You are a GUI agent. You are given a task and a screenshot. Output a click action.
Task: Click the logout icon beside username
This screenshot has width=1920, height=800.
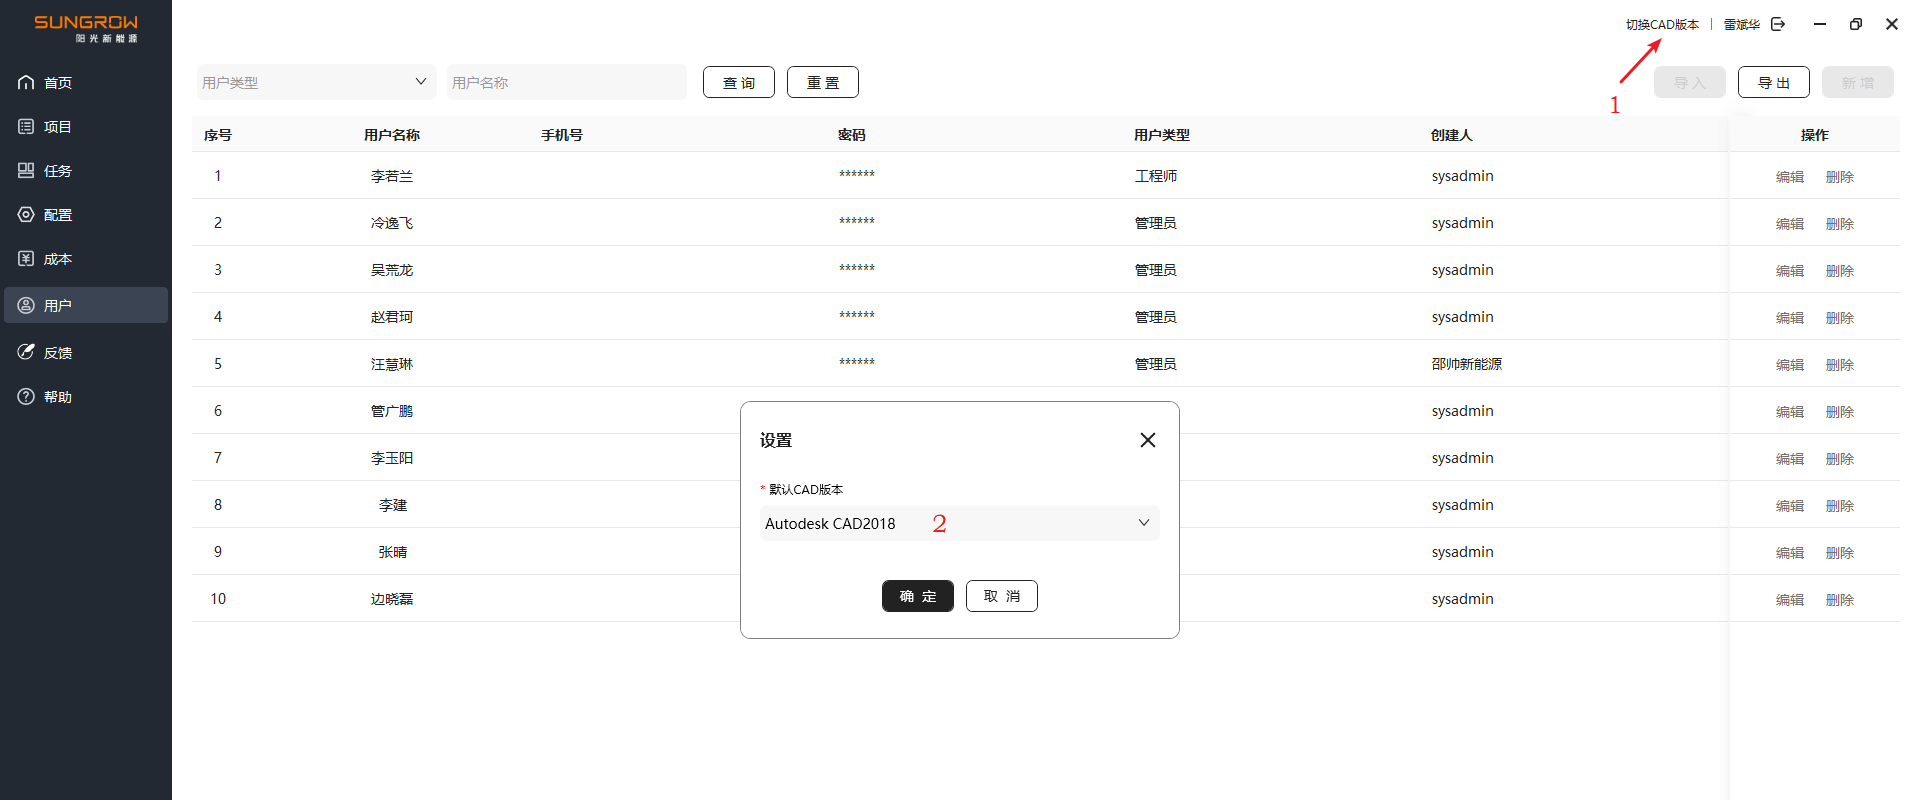(x=1778, y=24)
